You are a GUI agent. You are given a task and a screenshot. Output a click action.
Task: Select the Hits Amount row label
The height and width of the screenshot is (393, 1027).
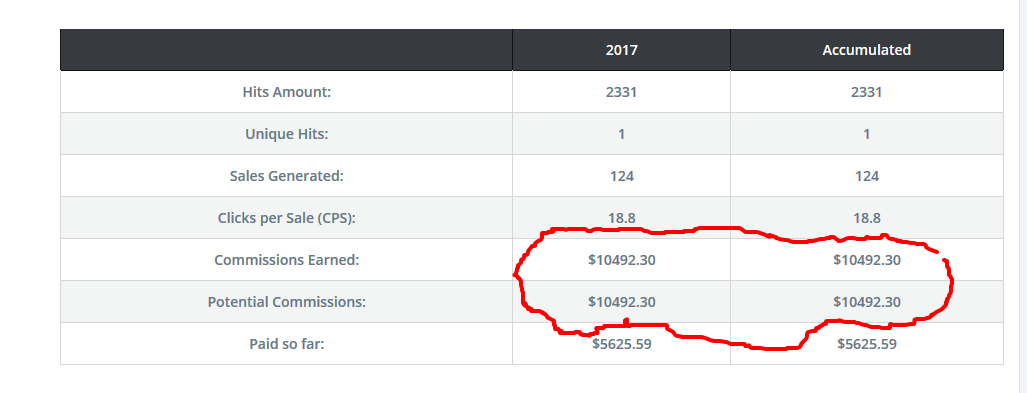[287, 92]
